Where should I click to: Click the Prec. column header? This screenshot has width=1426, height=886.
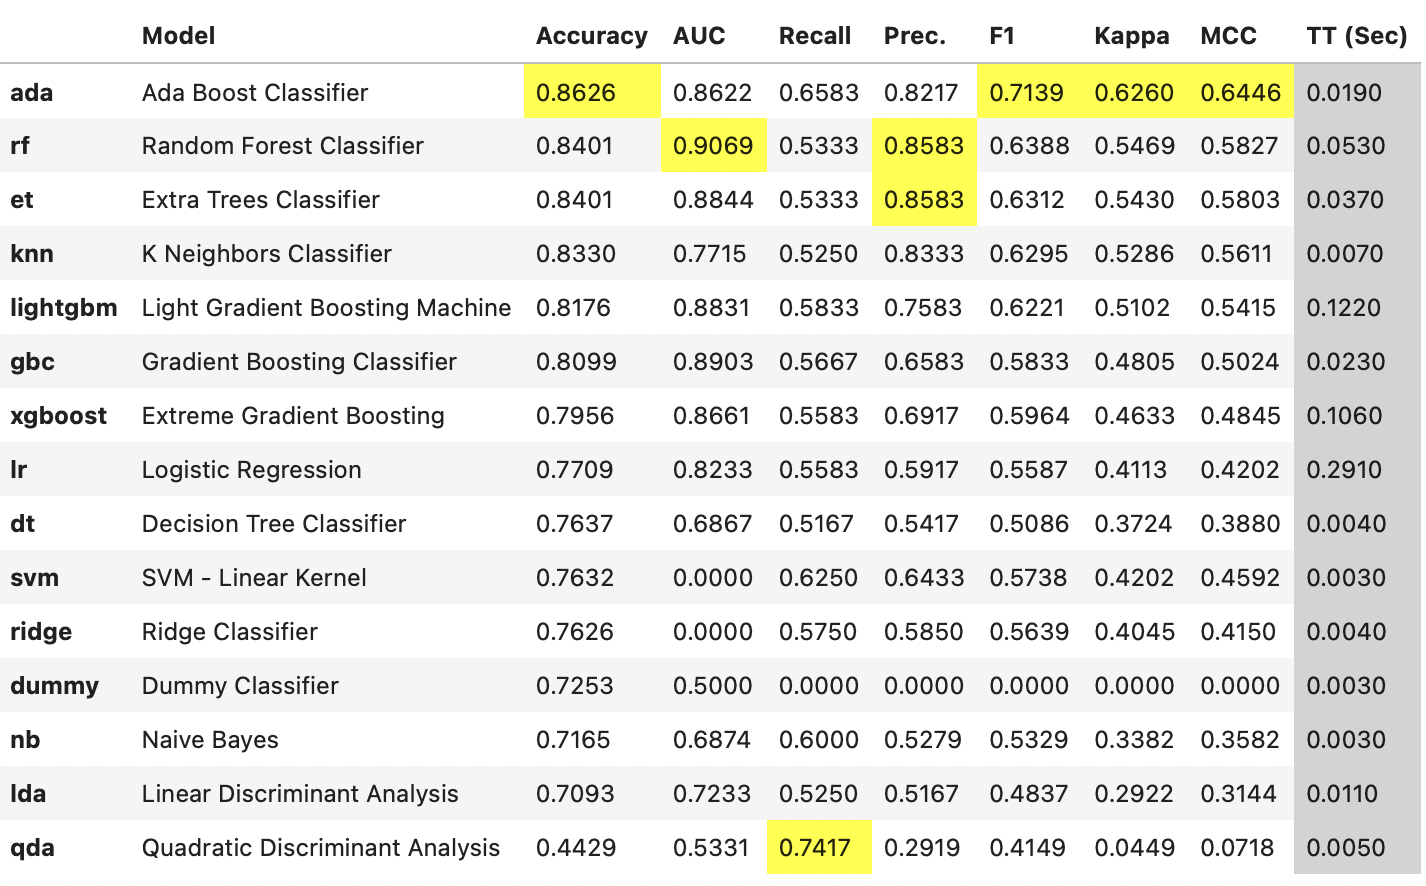pyautogui.click(x=914, y=36)
